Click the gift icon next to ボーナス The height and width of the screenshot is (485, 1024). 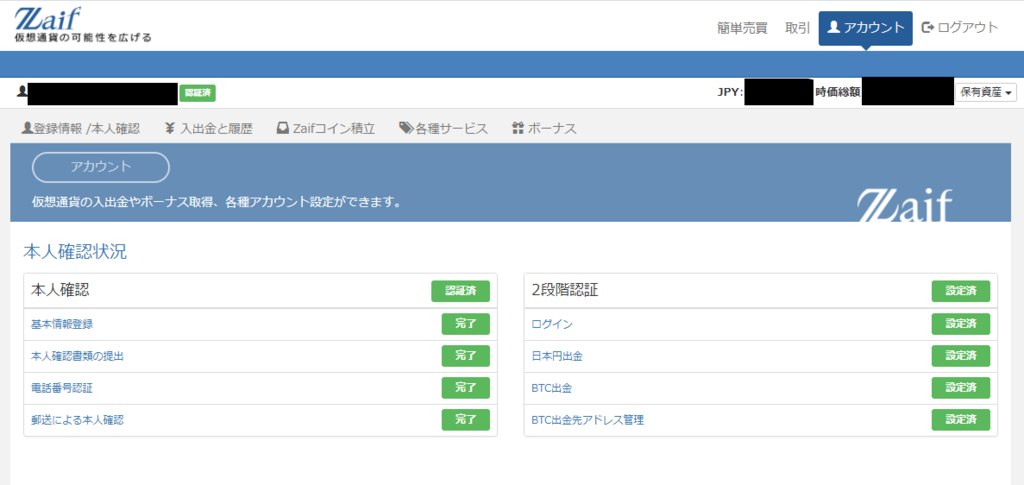tap(518, 128)
